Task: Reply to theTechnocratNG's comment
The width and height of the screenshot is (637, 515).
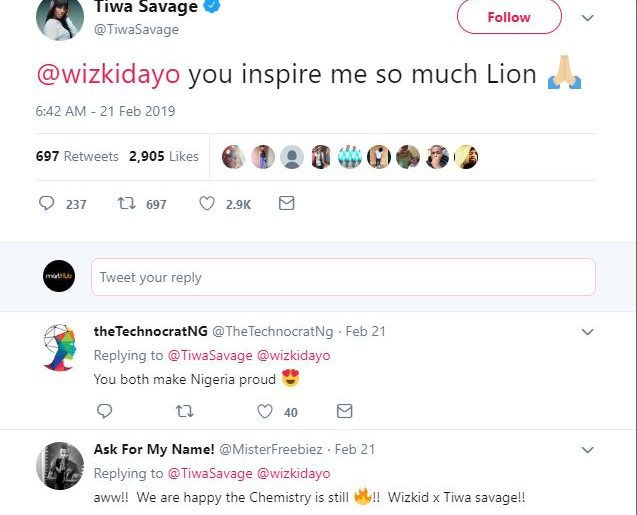Action: pos(104,411)
